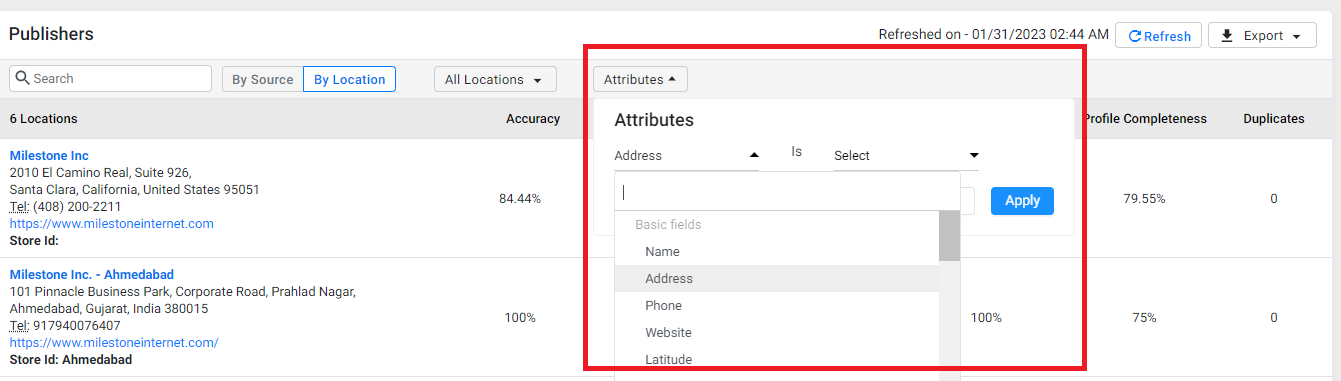Click the Apply button

coord(1022,200)
